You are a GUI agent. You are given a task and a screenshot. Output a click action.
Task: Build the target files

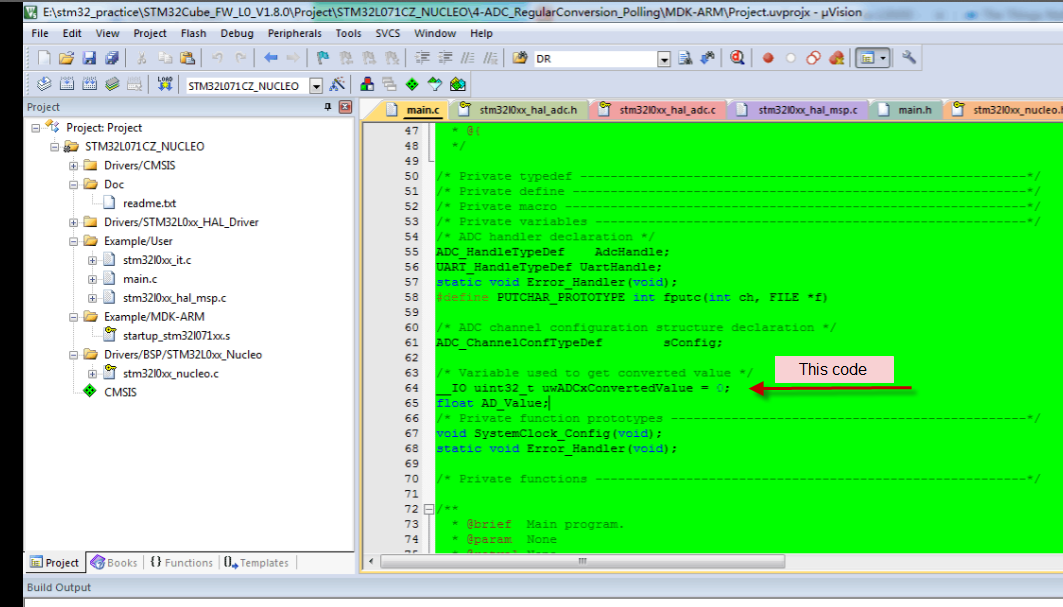(x=66, y=85)
